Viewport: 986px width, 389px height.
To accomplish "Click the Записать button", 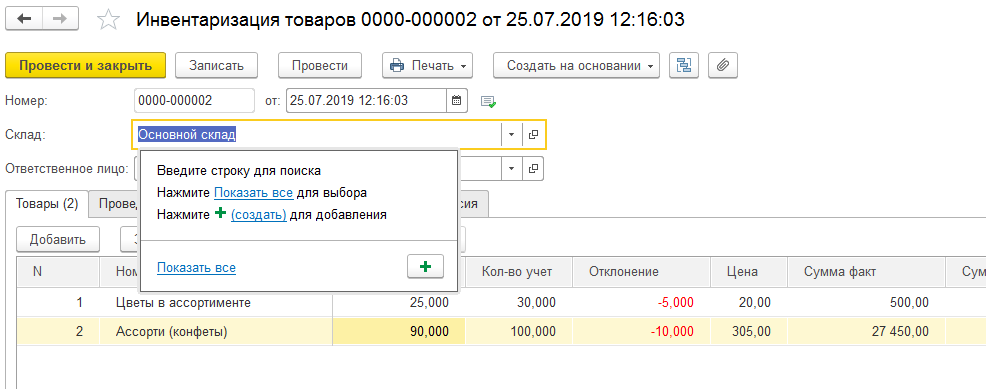I will [x=216, y=65].
